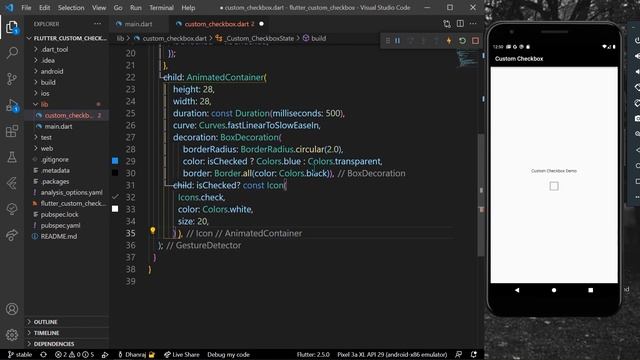Click the lightbulb quick-fix on line 35

[153, 231]
